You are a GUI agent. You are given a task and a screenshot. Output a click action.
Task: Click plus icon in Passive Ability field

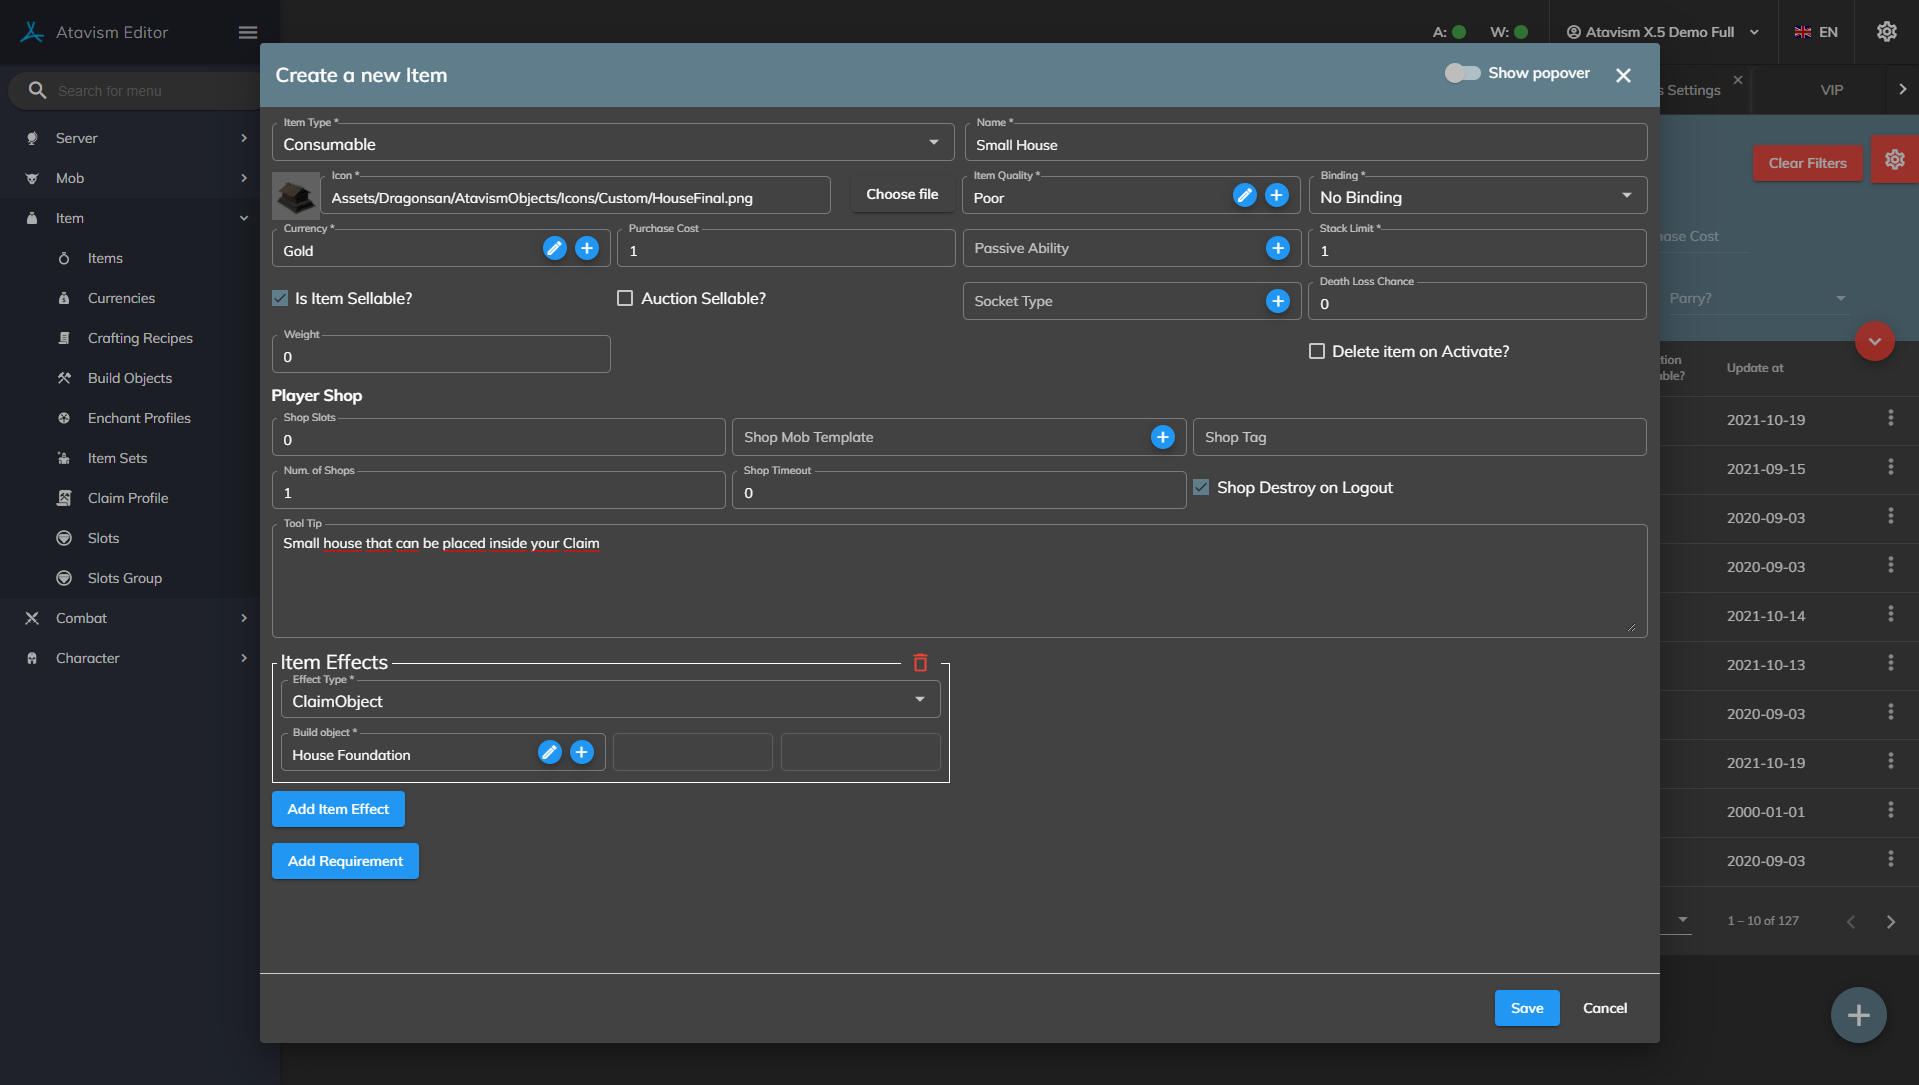[1277, 249]
